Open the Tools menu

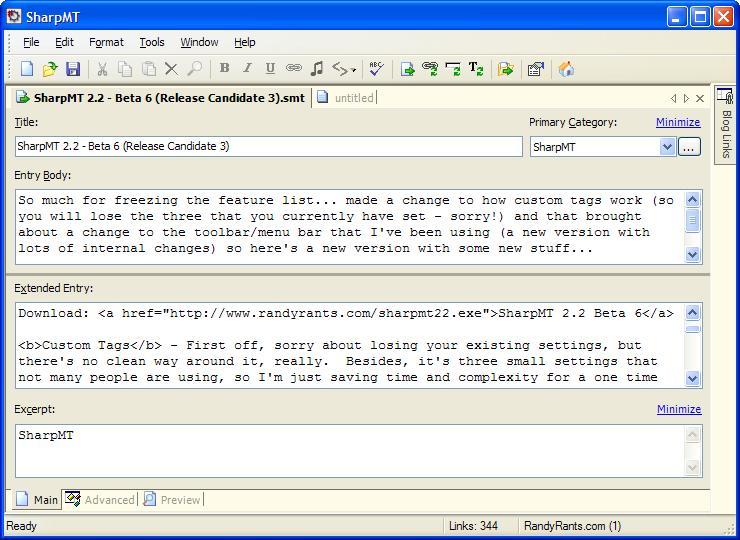[152, 42]
